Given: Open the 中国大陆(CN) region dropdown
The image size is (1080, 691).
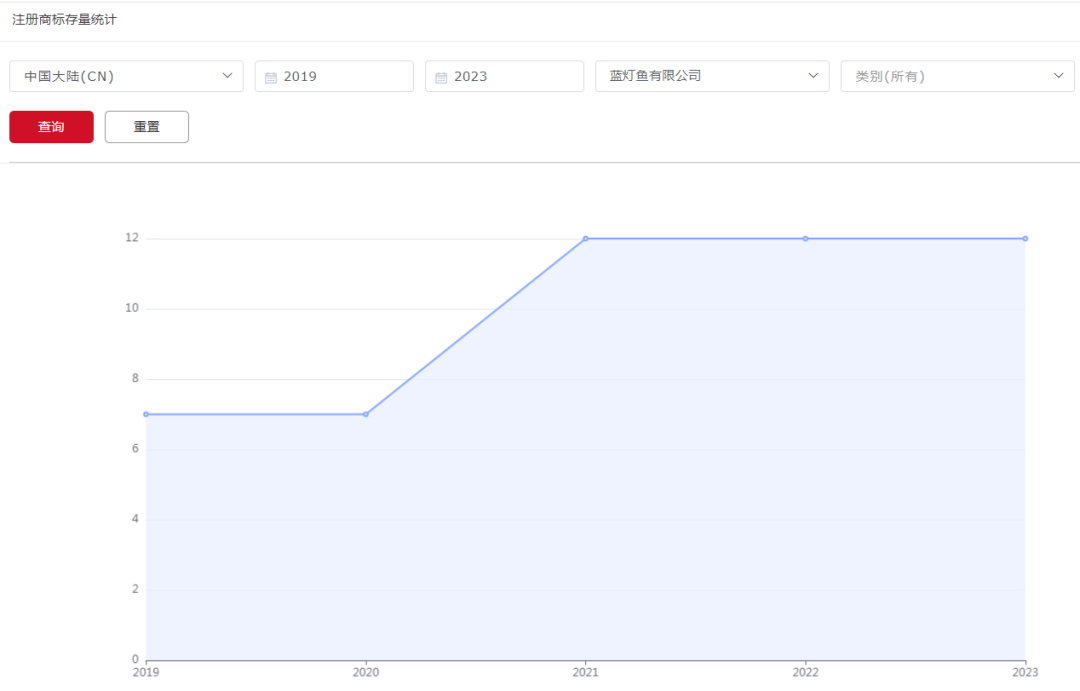Looking at the screenshot, I should (126, 76).
